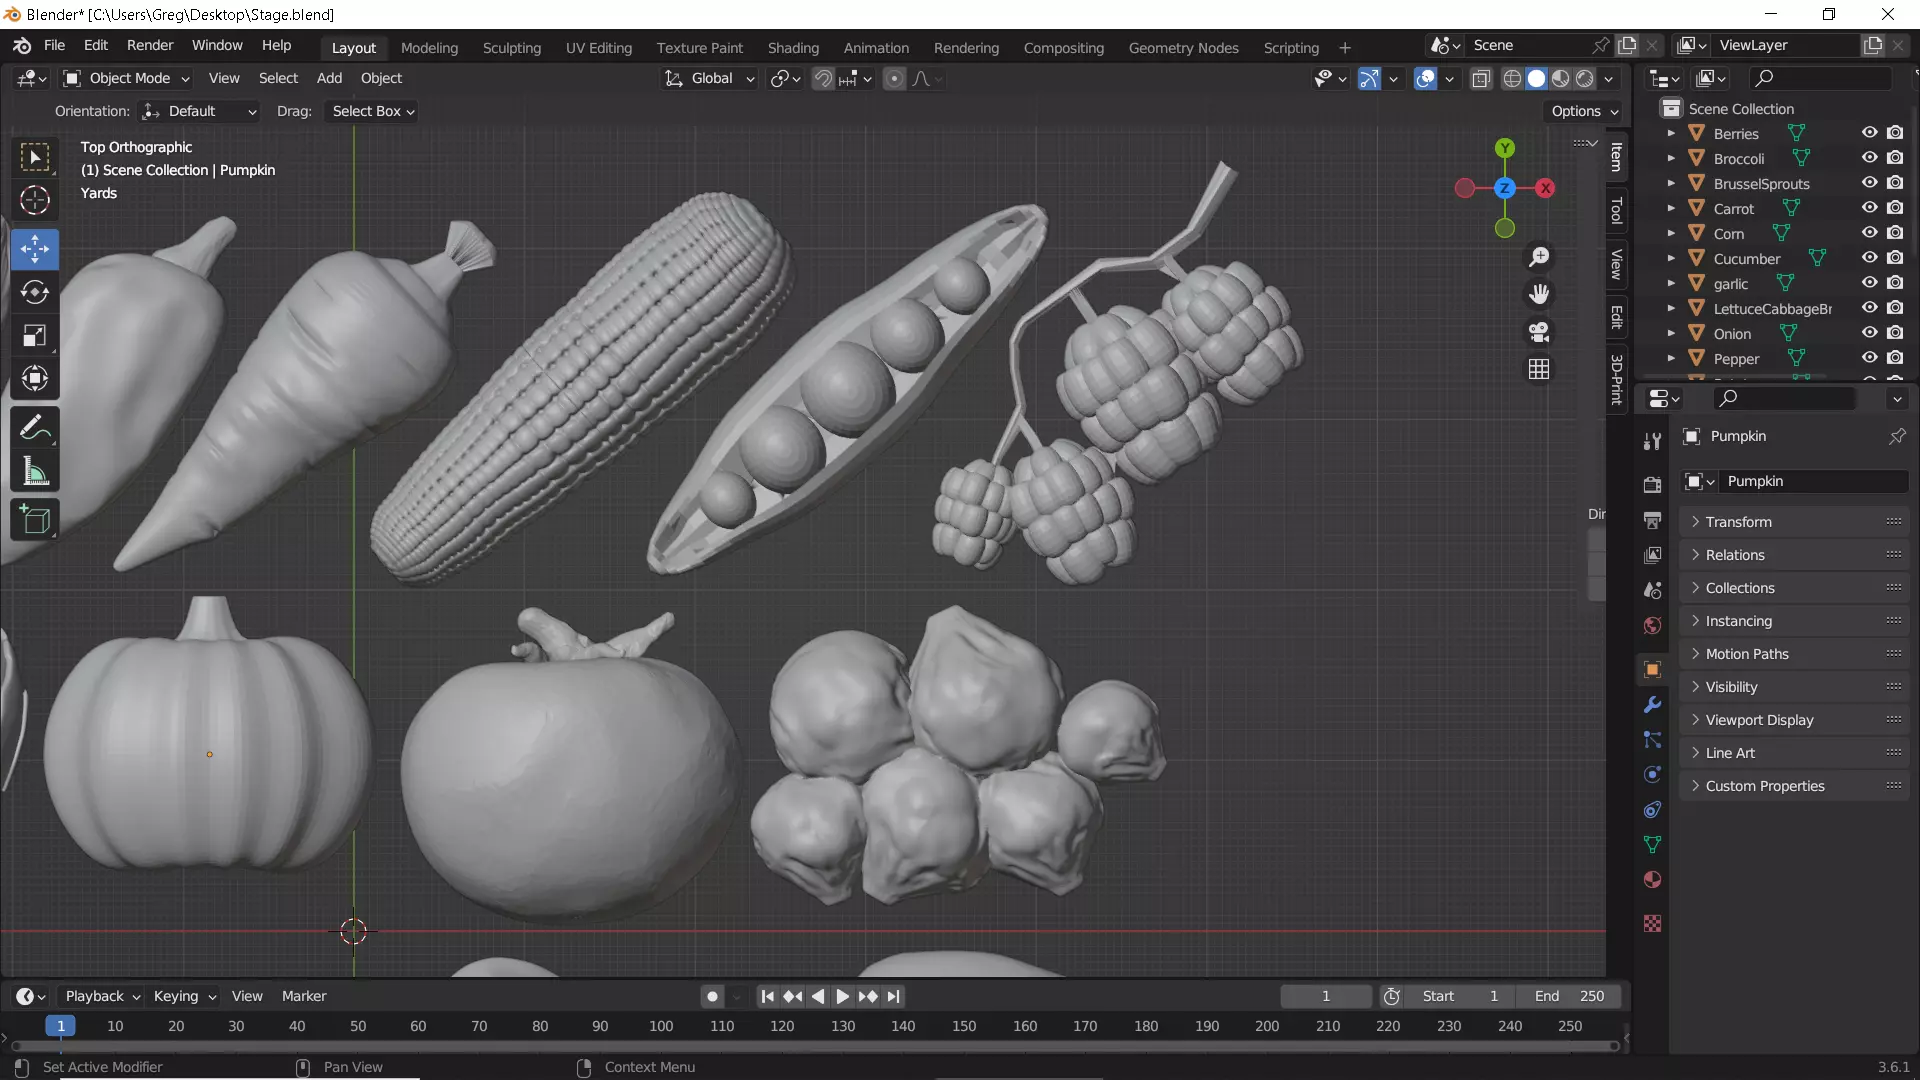Open the Material properties tab icon

point(1652,880)
